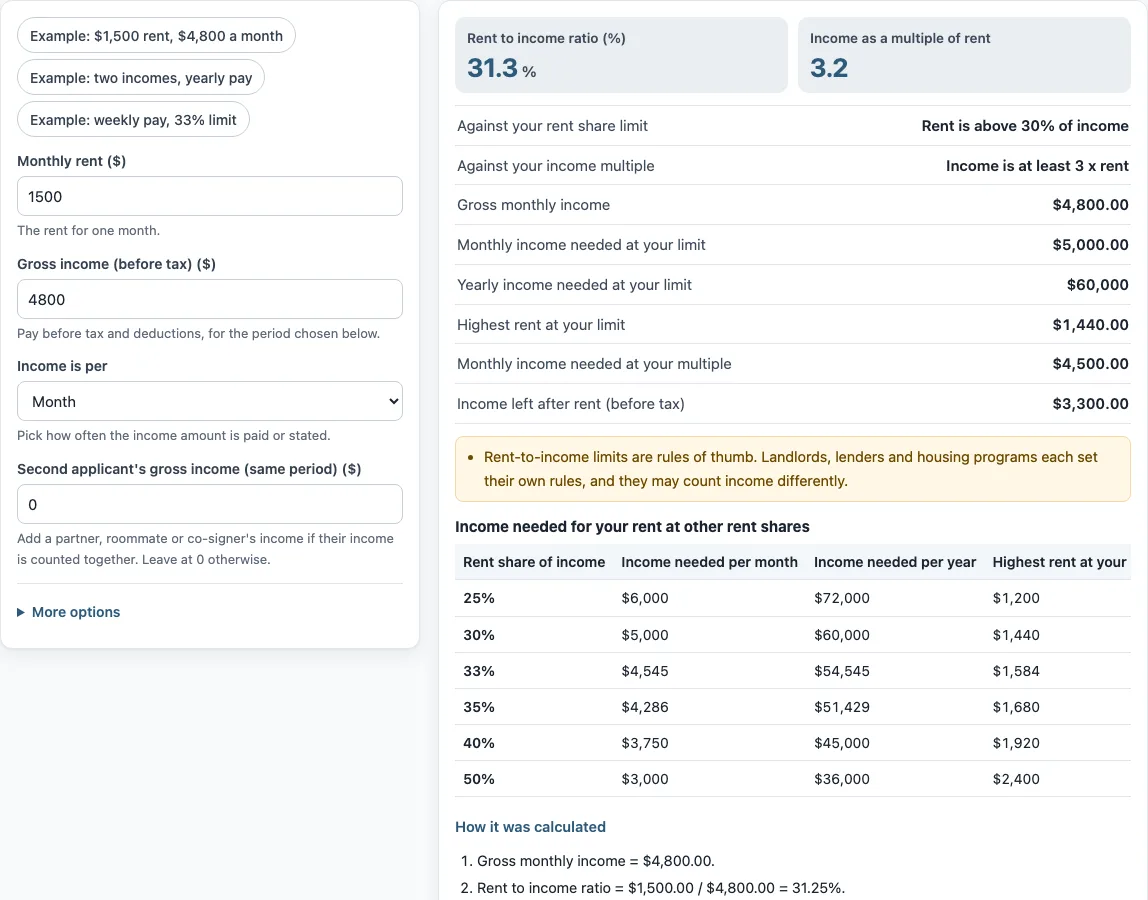
Task: Select the Income as a multiple of rent card
Action: click(964, 55)
